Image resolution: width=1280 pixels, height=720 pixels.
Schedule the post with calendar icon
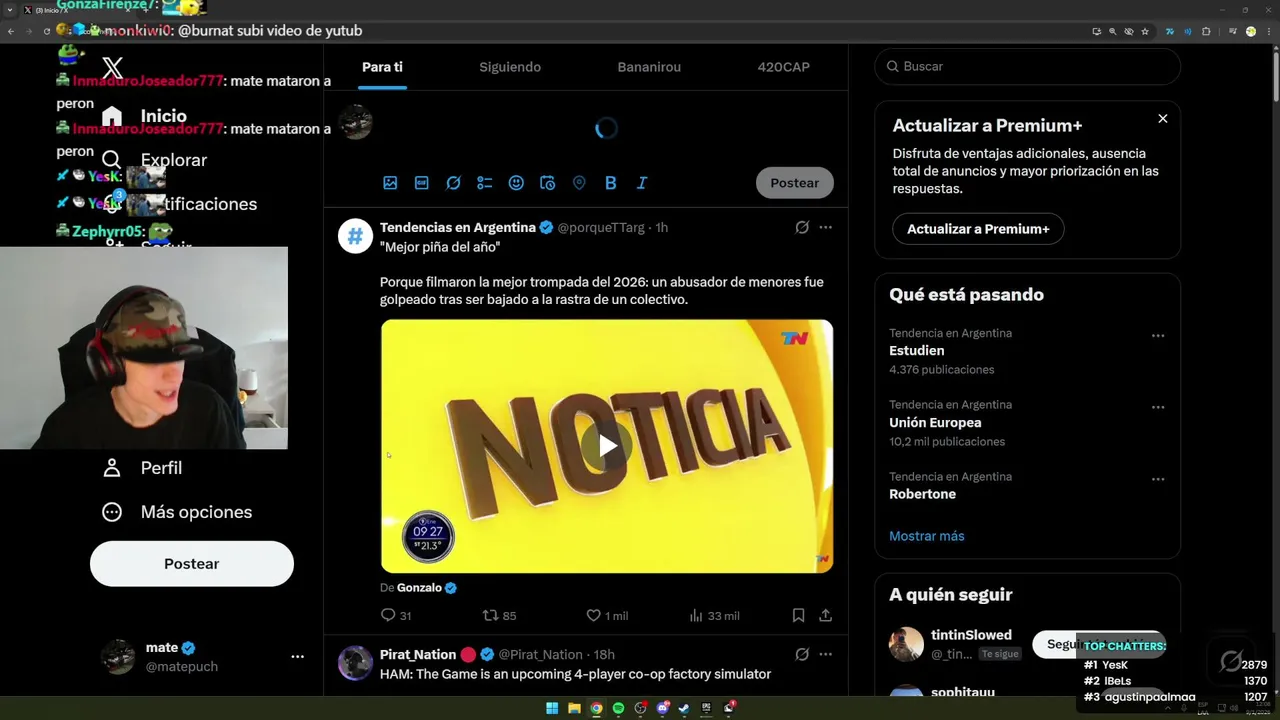click(547, 183)
